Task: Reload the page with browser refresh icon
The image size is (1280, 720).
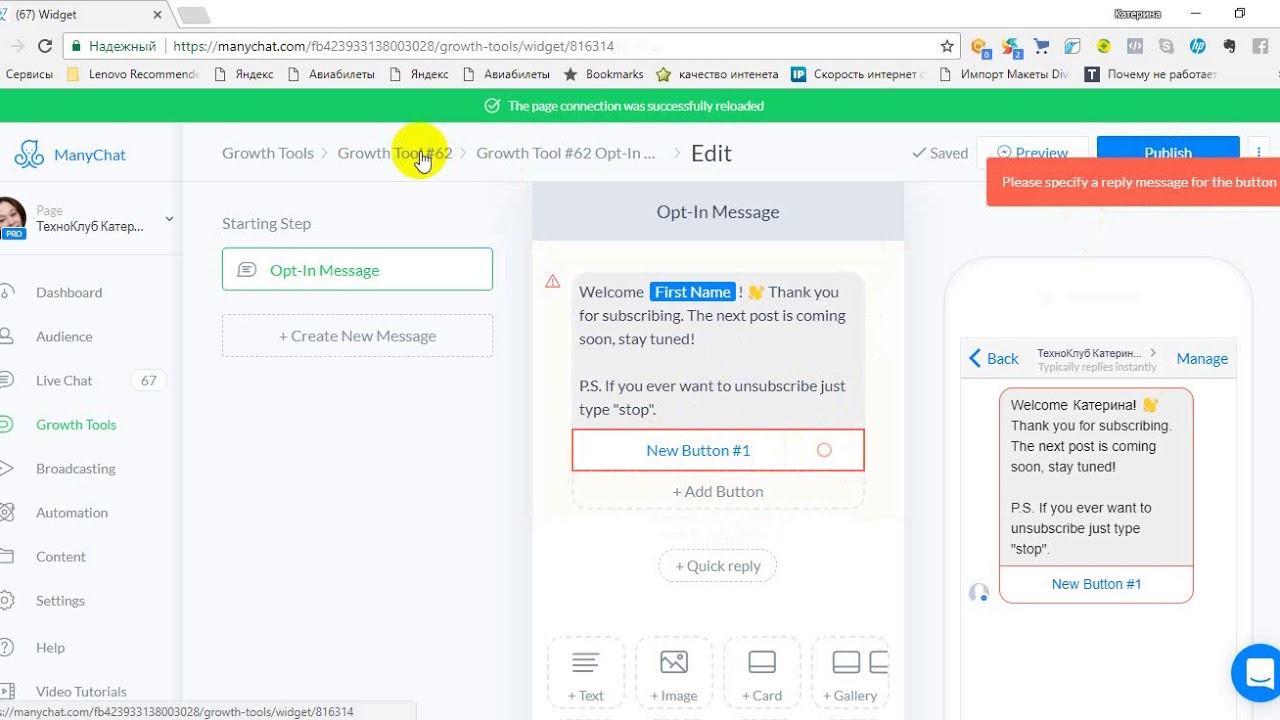Action: pos(44,46)
